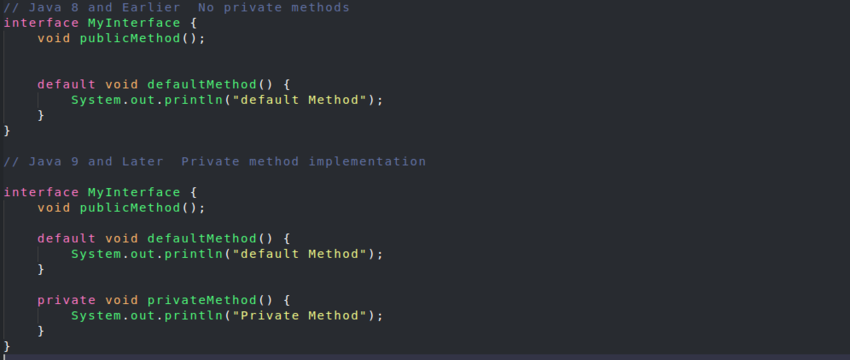Click the interface keyword below the Java 9 comment

coord(41,192)
